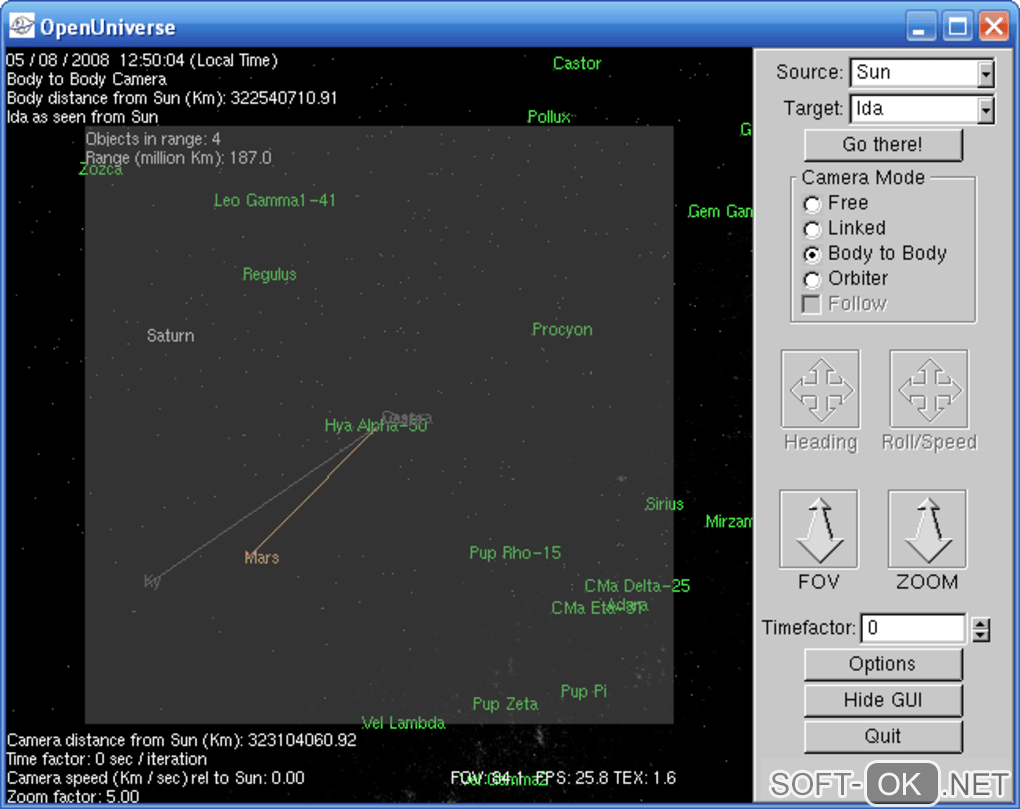
Task: Close the OpenUniverse window
Action: click(x=994, y=27)
